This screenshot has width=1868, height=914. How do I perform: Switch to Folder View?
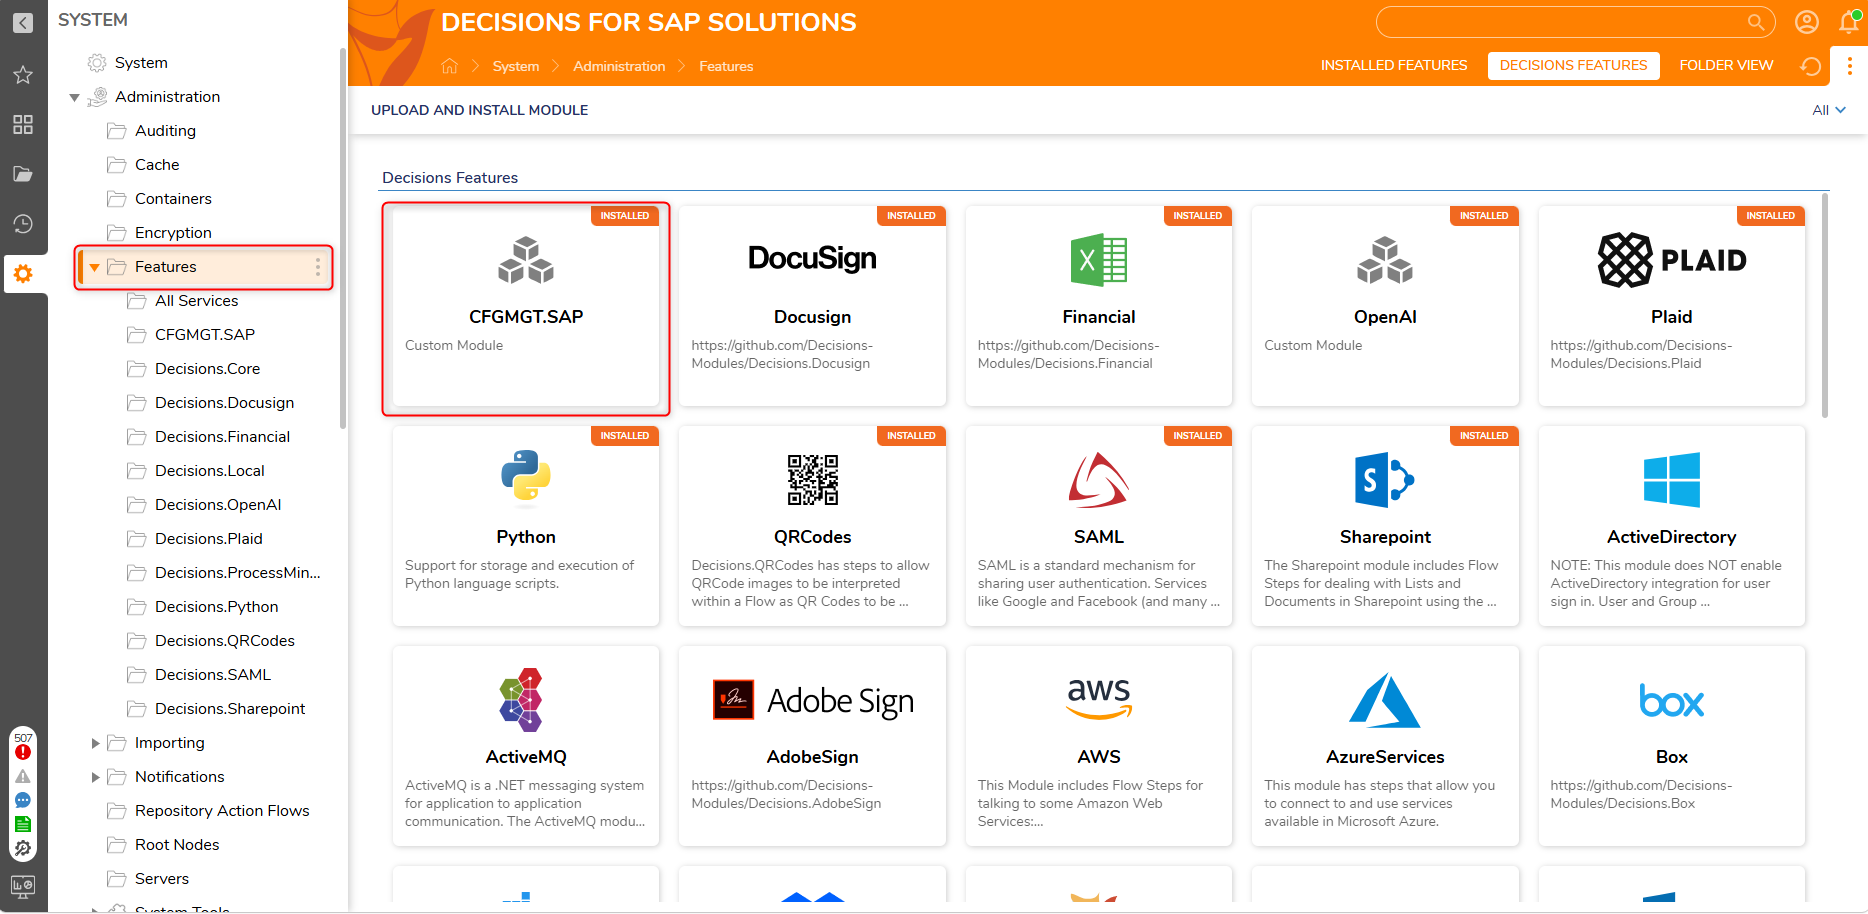(x=1726, y=66)
